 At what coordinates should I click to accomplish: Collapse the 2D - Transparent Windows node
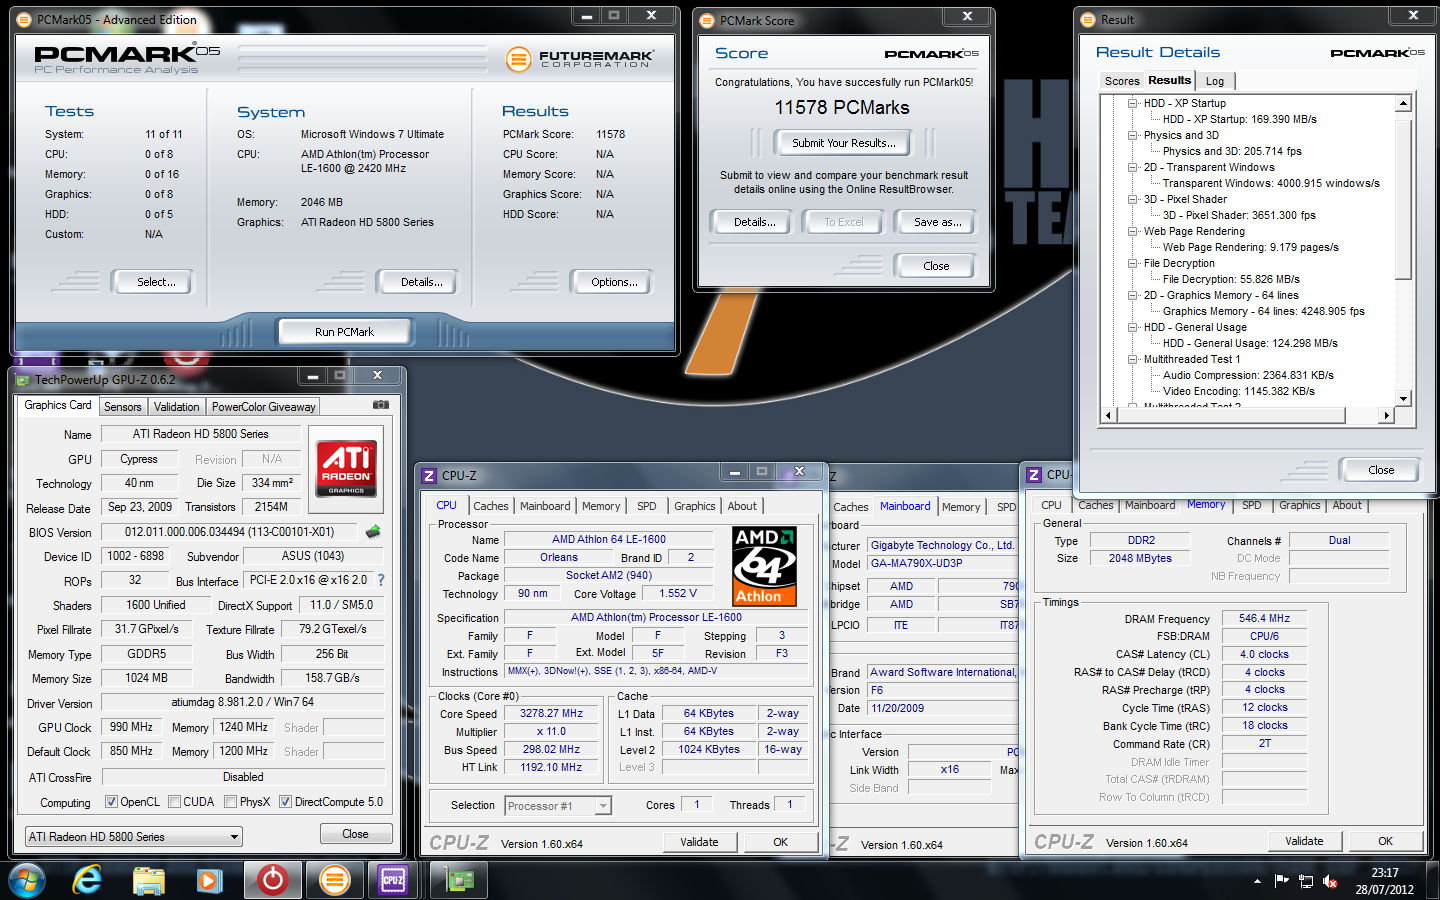(x=1133, y=167)
